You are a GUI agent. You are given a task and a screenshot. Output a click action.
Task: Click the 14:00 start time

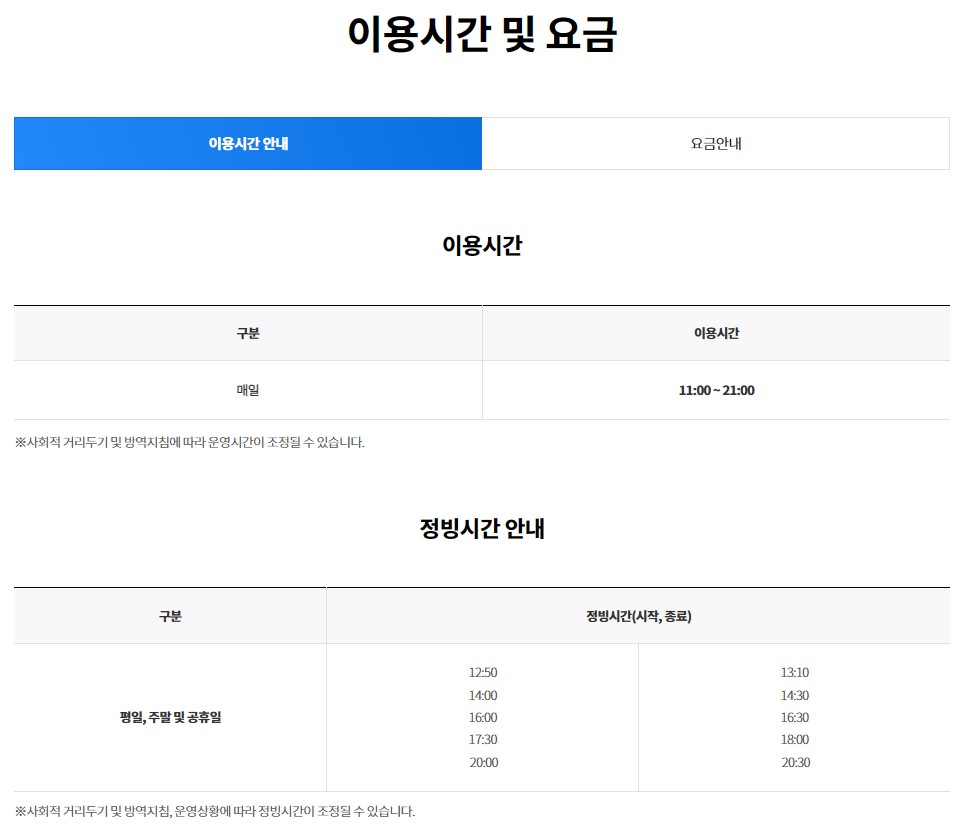coord(483,695)
